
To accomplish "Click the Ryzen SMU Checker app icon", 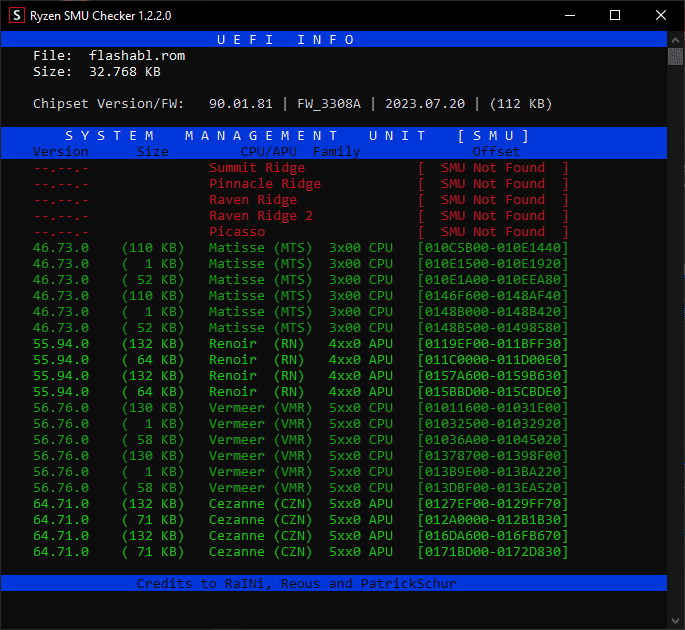I will point(17,15).
